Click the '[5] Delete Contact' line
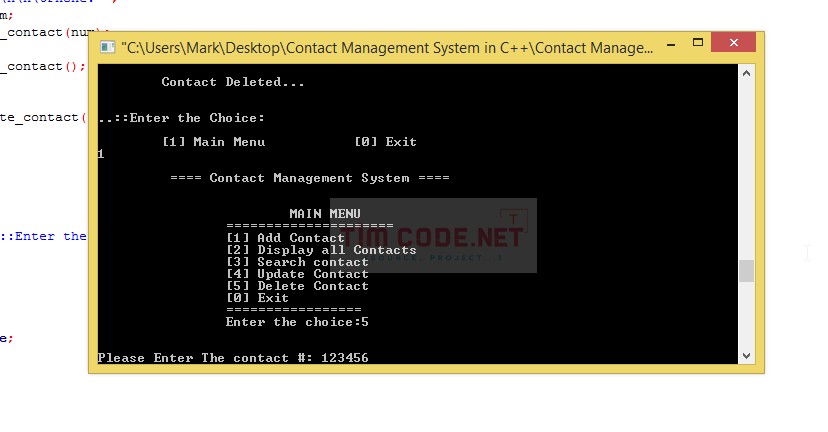Viewport: 828px width, 432px height. pos(297,286)
